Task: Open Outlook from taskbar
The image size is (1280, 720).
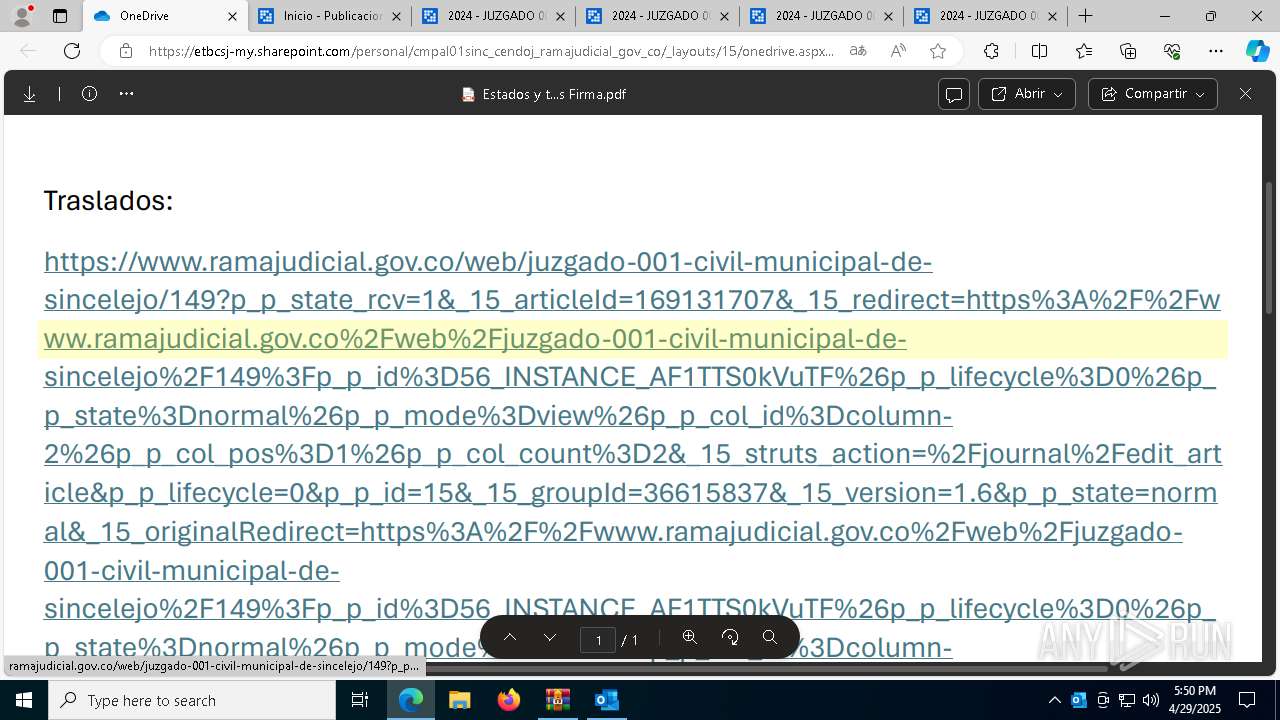Action: [606, 700]
